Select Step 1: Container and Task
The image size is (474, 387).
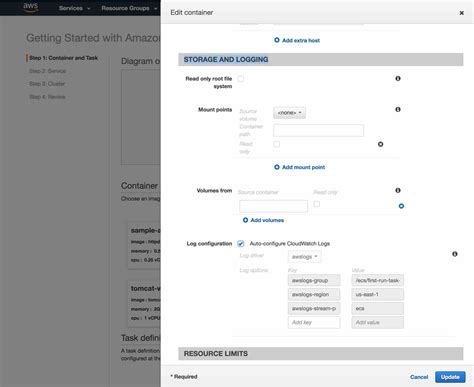click(63, 58)
